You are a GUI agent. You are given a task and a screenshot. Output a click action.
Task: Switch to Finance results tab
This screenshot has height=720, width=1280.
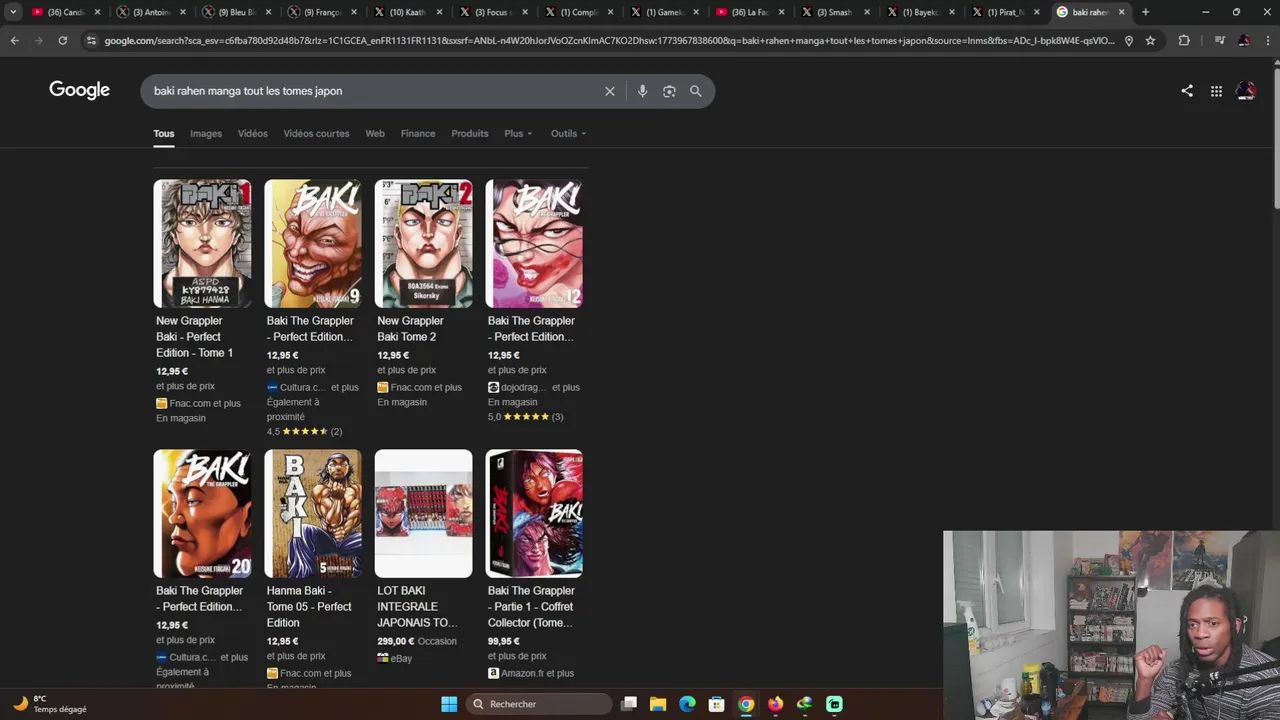pos(418,133)
